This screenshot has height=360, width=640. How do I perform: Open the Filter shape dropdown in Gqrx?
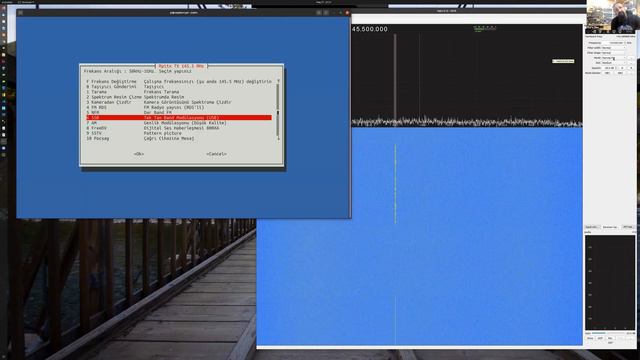[613, 53]
